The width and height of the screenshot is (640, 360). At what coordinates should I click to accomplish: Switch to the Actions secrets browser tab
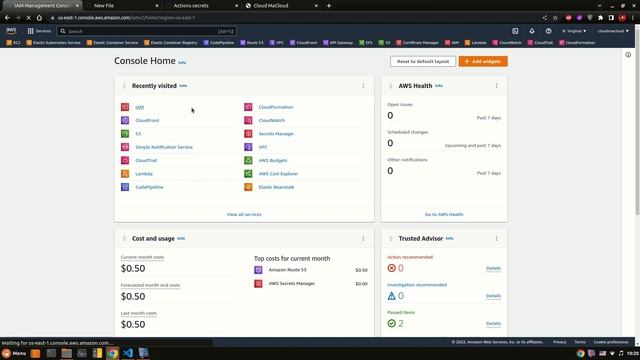pyautogui.click(x=203, y=6)
